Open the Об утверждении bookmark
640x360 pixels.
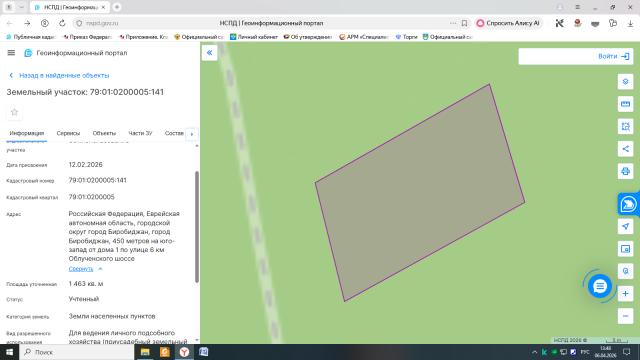tap(308, 37)
